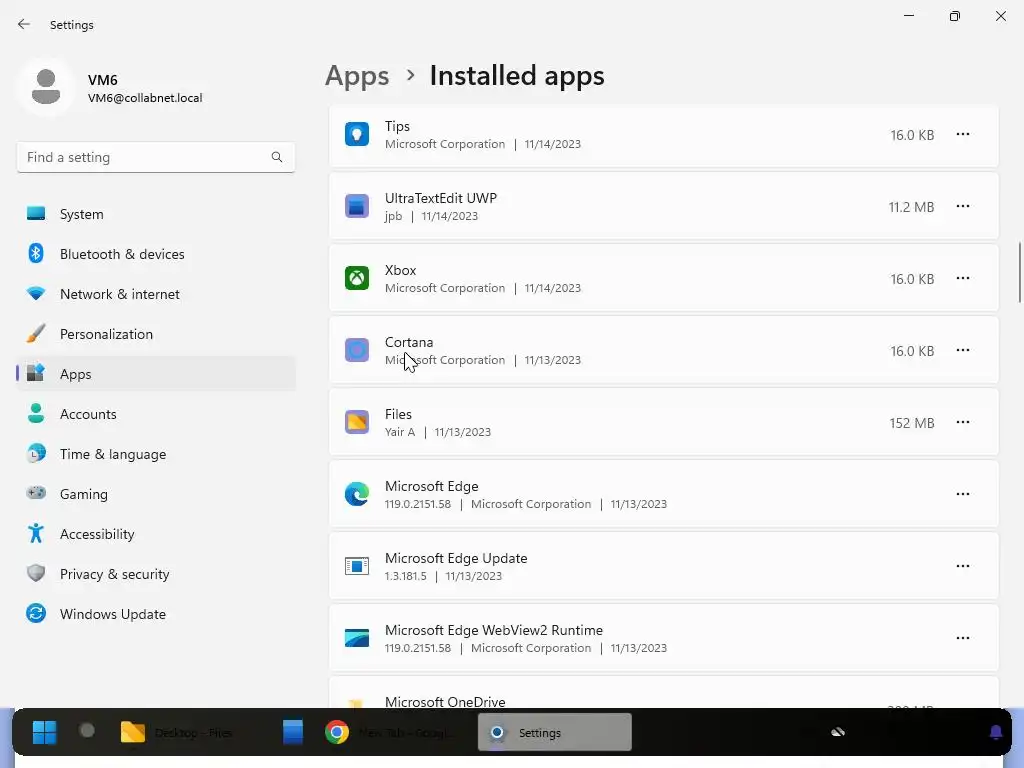Click the vertical scrollbar thumb
1024x768 pixels.
(1019, 272)
